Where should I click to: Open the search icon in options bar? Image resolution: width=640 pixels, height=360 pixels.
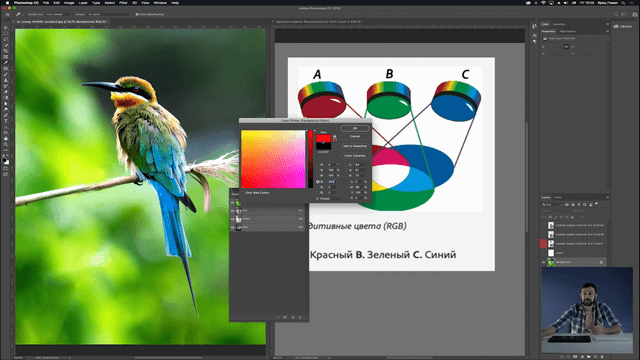coord(616,14)
